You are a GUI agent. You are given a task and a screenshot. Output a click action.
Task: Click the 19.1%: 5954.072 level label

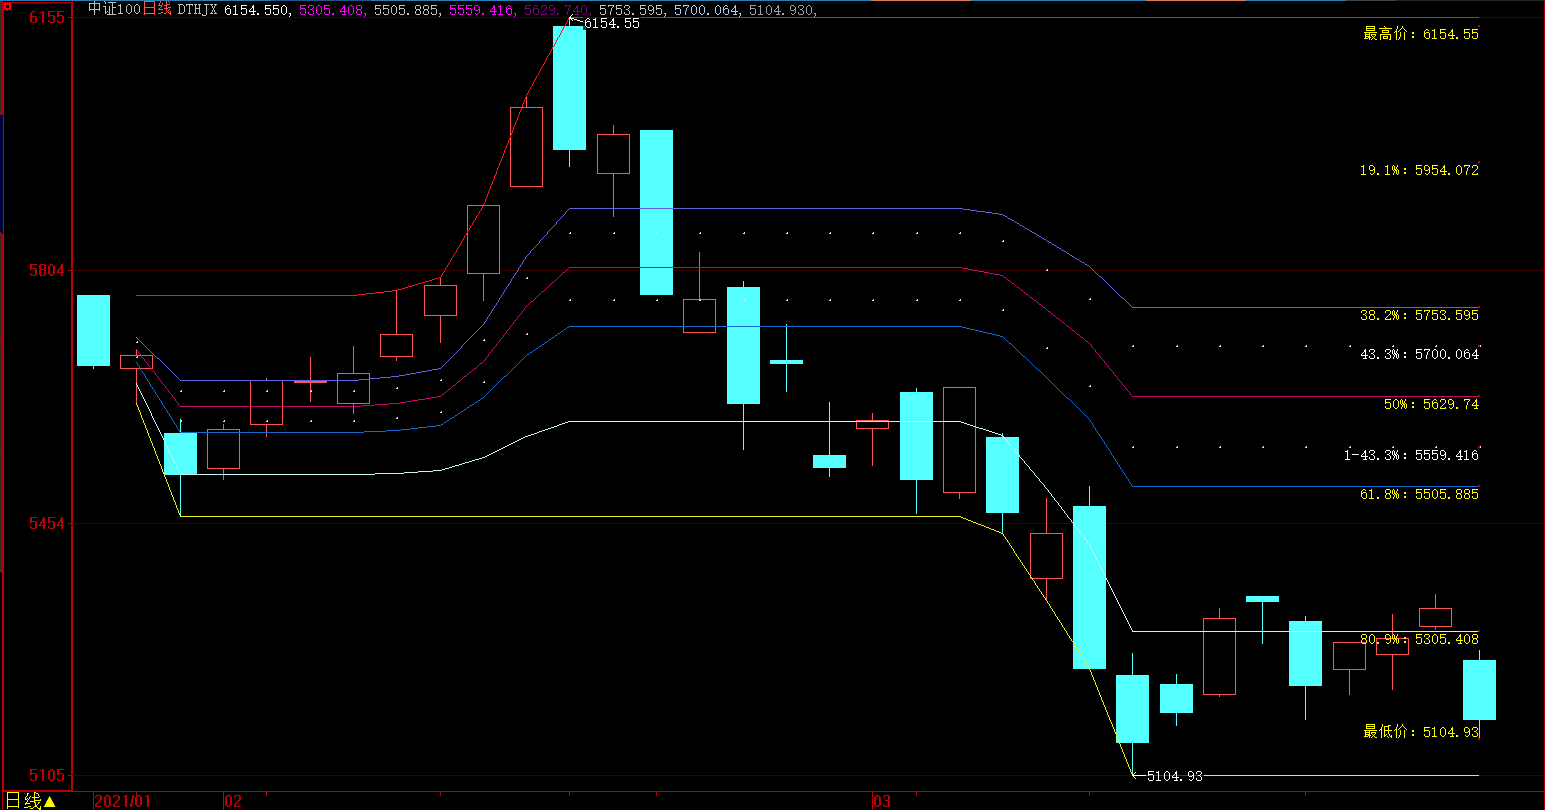click(1418, 171)
